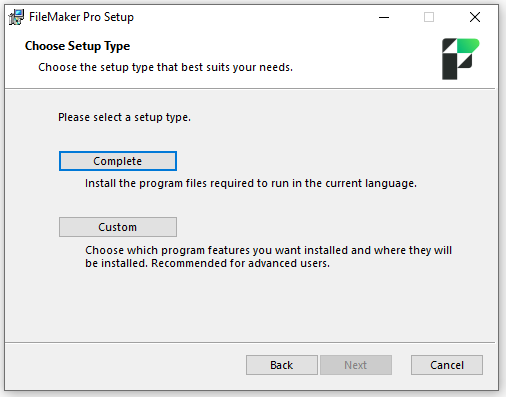Click the 'Recommended for advanced users' sentence
The image size is (506, 397).
240,263
